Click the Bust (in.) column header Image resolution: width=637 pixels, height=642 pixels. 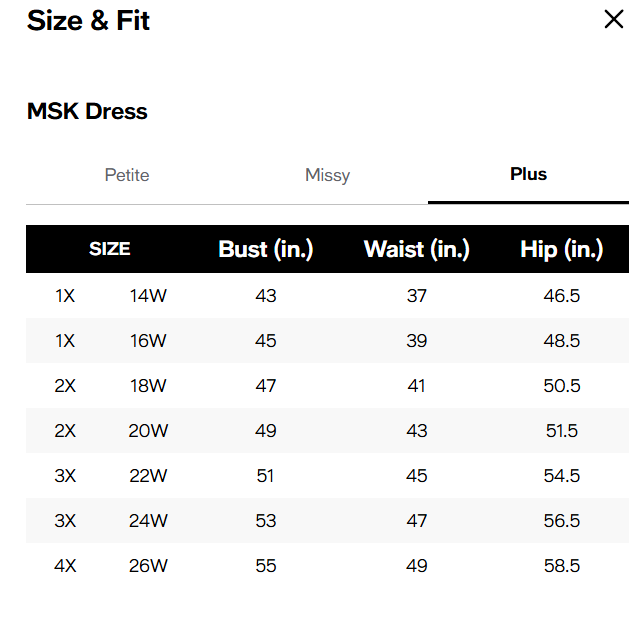[x=266, y=249]
